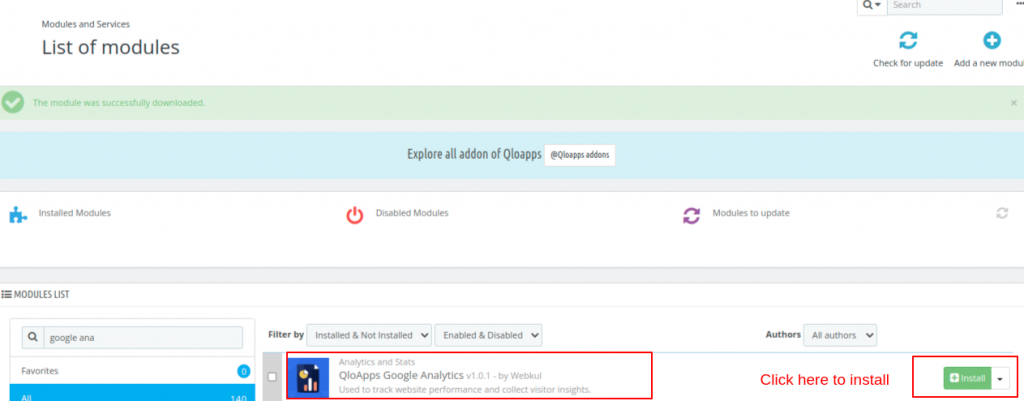Click the Modules List header list icon

[7, 295]
